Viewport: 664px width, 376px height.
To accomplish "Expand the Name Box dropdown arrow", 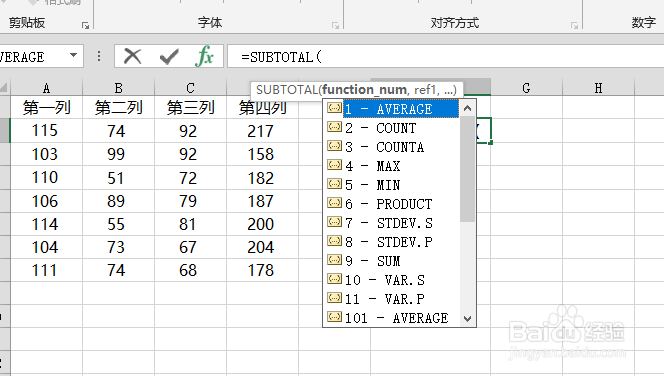I will (73, 55).
